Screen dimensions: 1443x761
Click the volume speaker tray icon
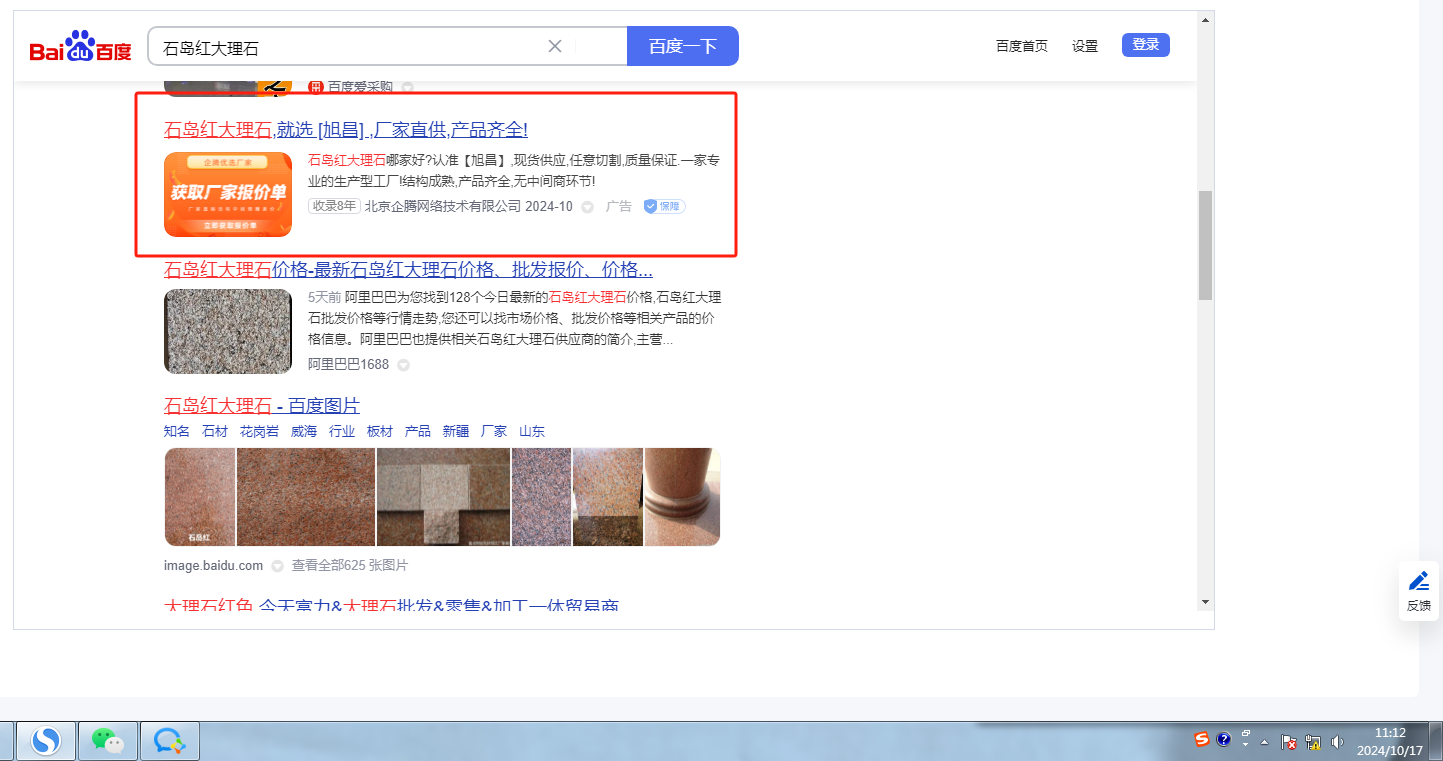point(1337,743)
